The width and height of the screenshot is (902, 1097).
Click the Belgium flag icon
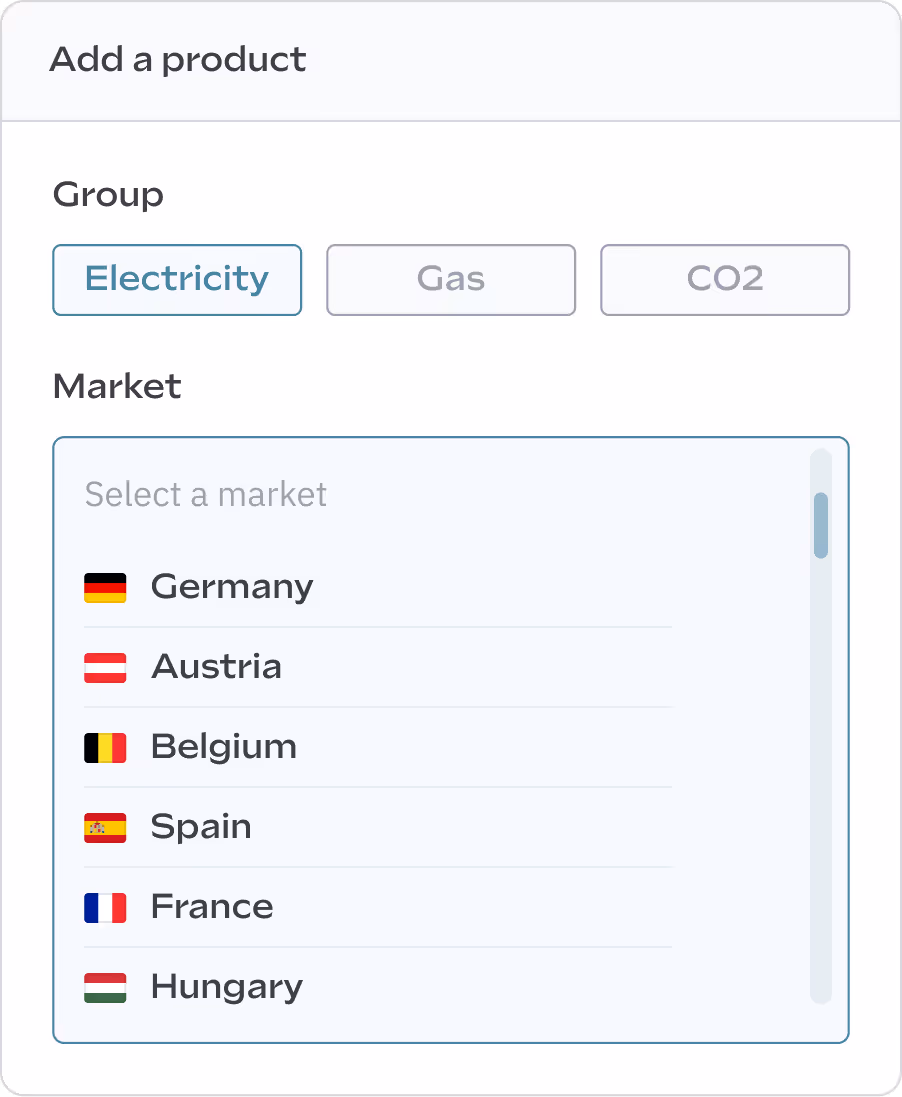tap(105, 747)
